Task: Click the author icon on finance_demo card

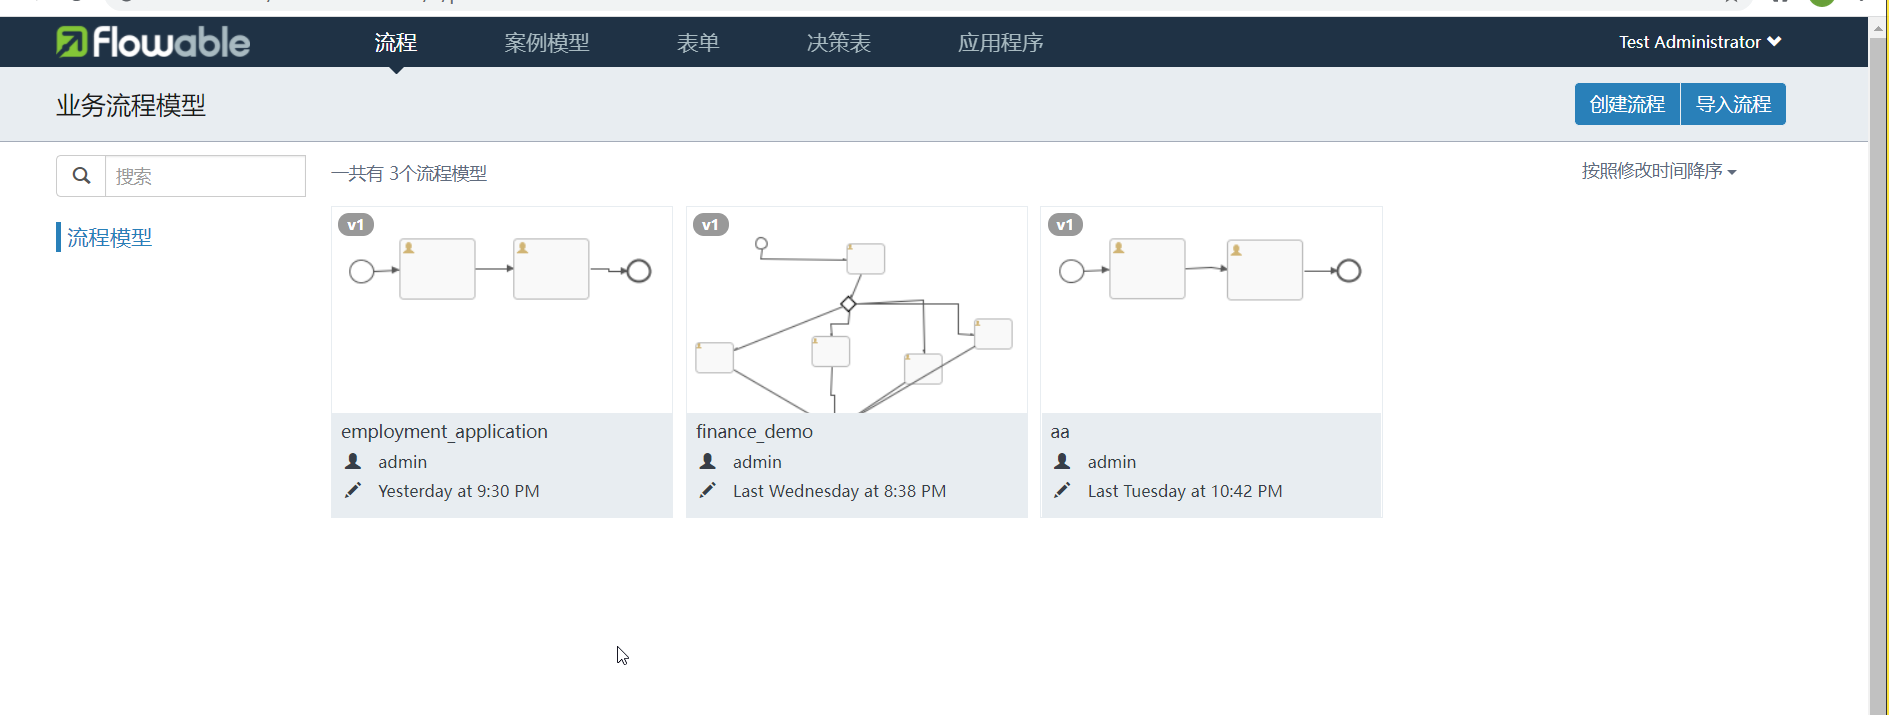Action: pyautogui.click(x=707, y=461)
